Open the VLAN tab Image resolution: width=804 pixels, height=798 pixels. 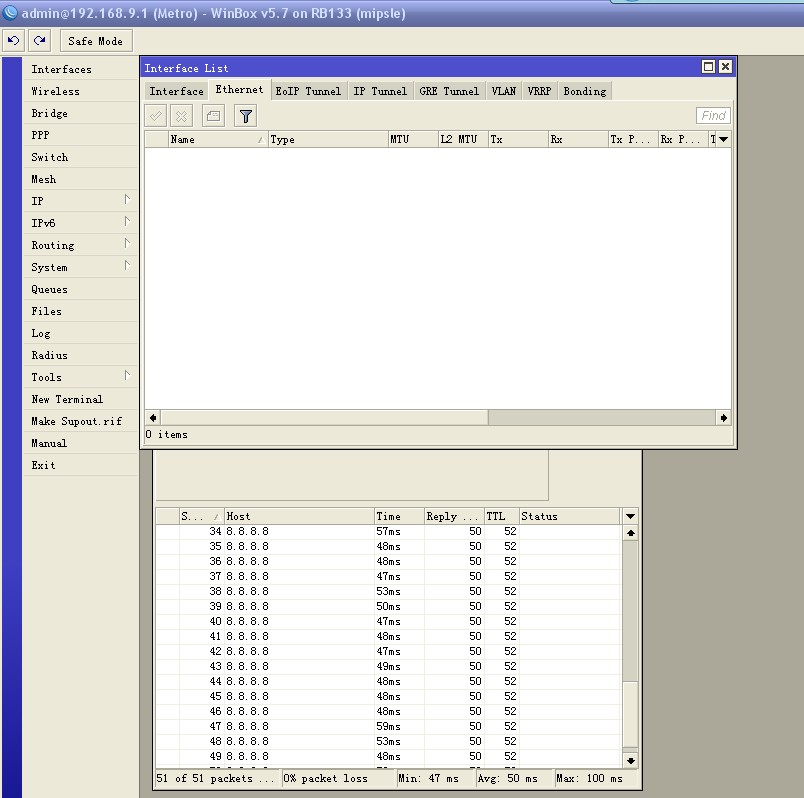pos(504,91)
